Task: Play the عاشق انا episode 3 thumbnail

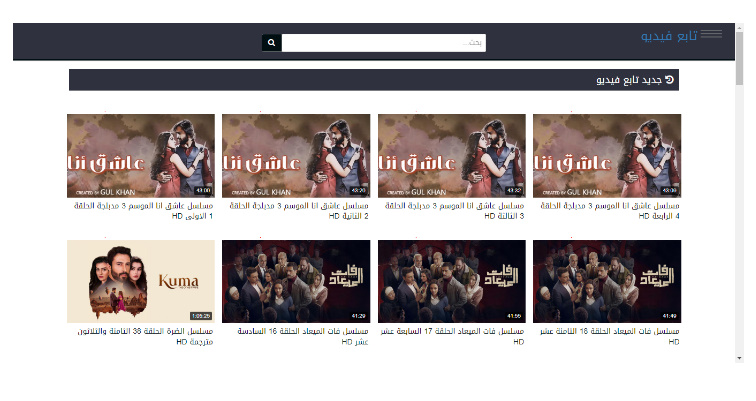Action: [452, 155]
